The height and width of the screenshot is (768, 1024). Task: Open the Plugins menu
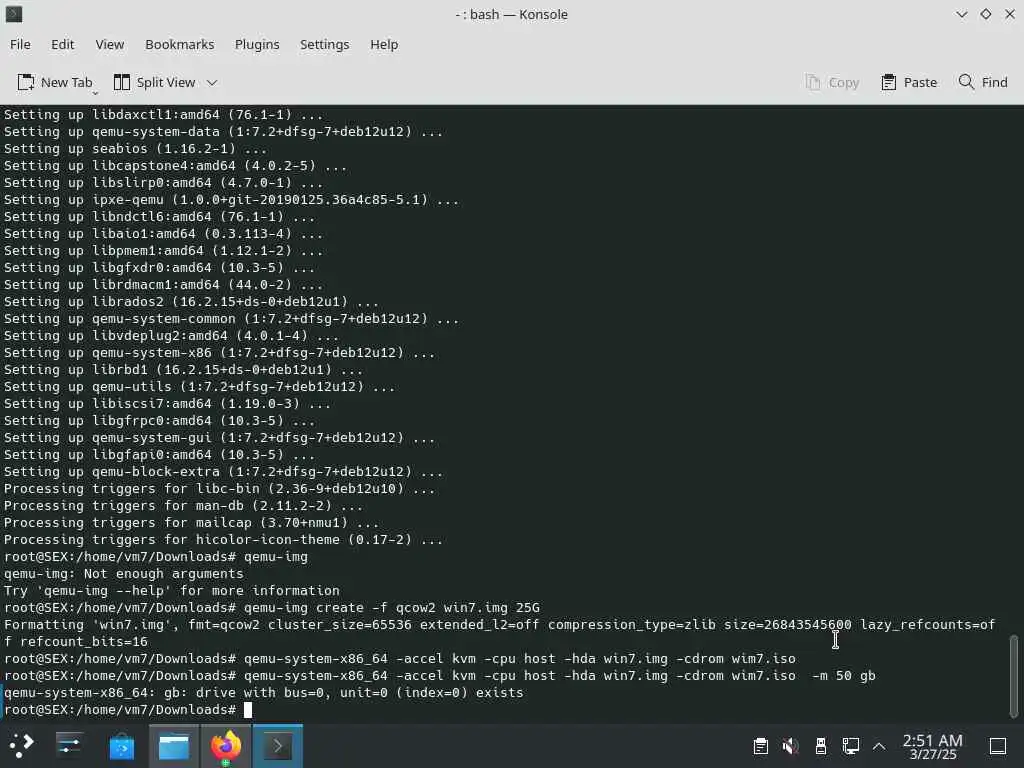257,44
